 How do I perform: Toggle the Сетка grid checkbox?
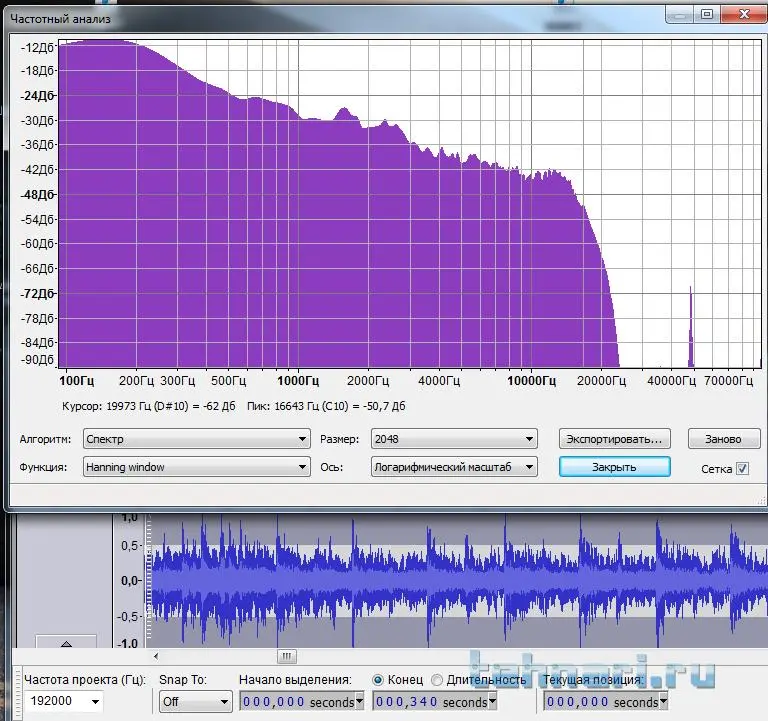pos(742,468)
